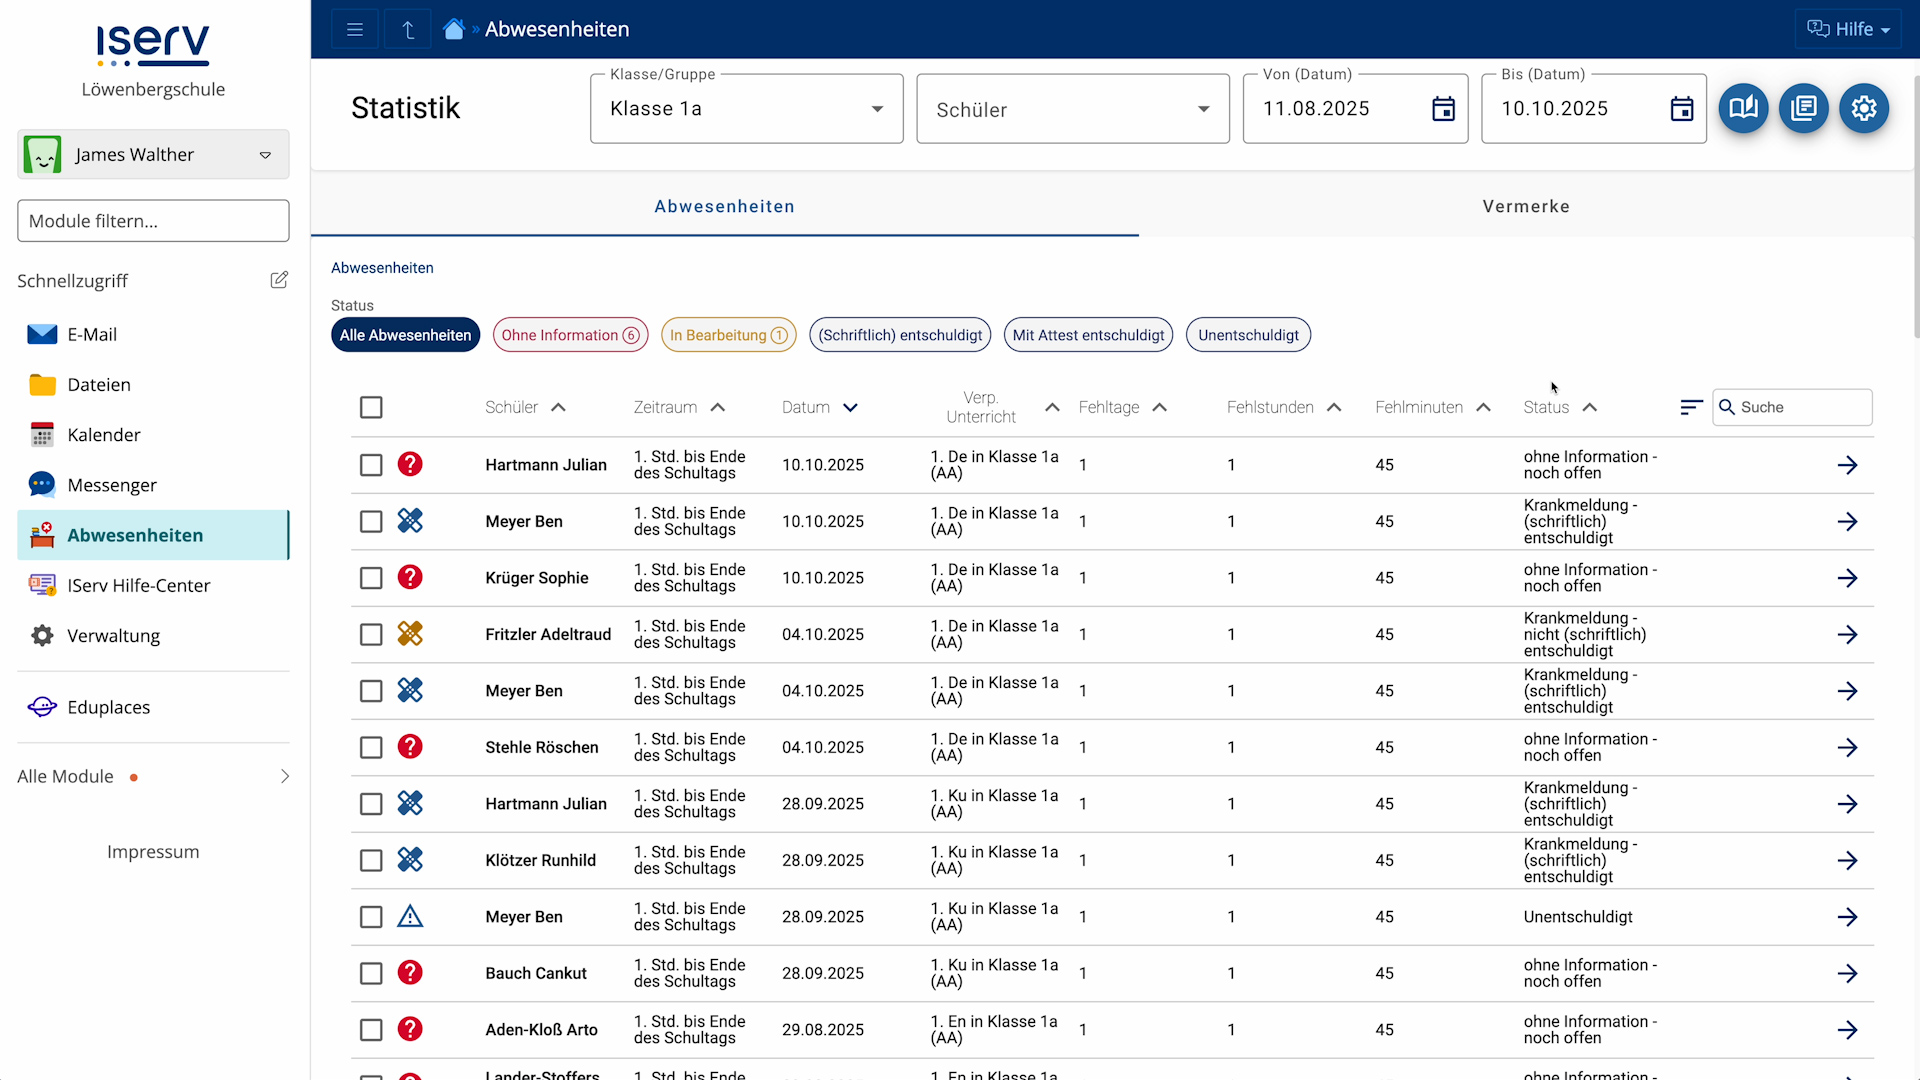Tick the select-all checkbox in table header

[x=371, y=407]
